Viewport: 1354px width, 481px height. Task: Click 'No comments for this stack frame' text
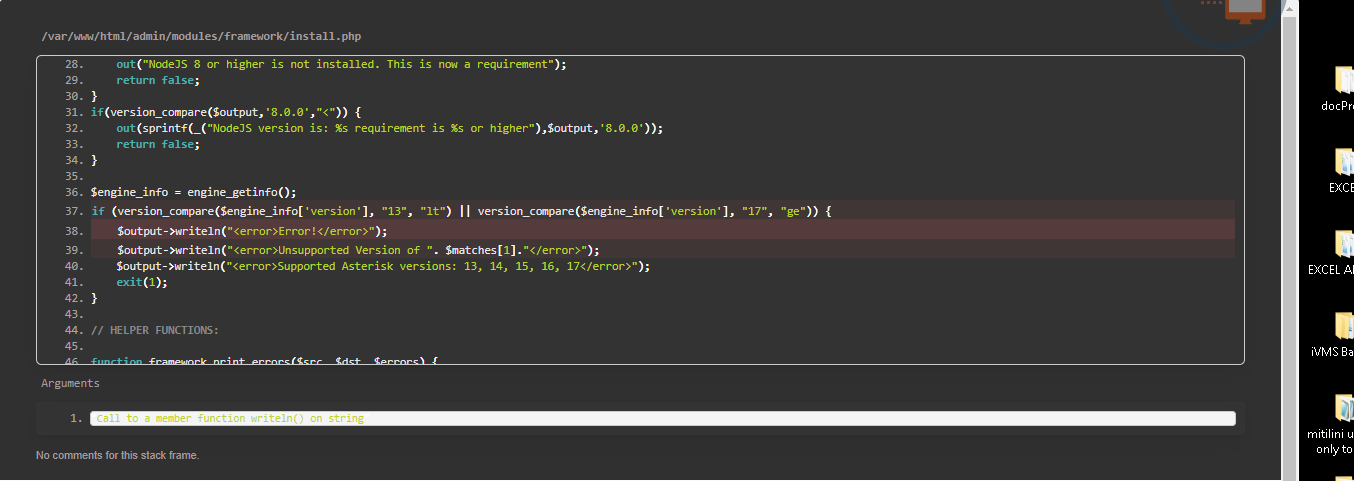117,455
